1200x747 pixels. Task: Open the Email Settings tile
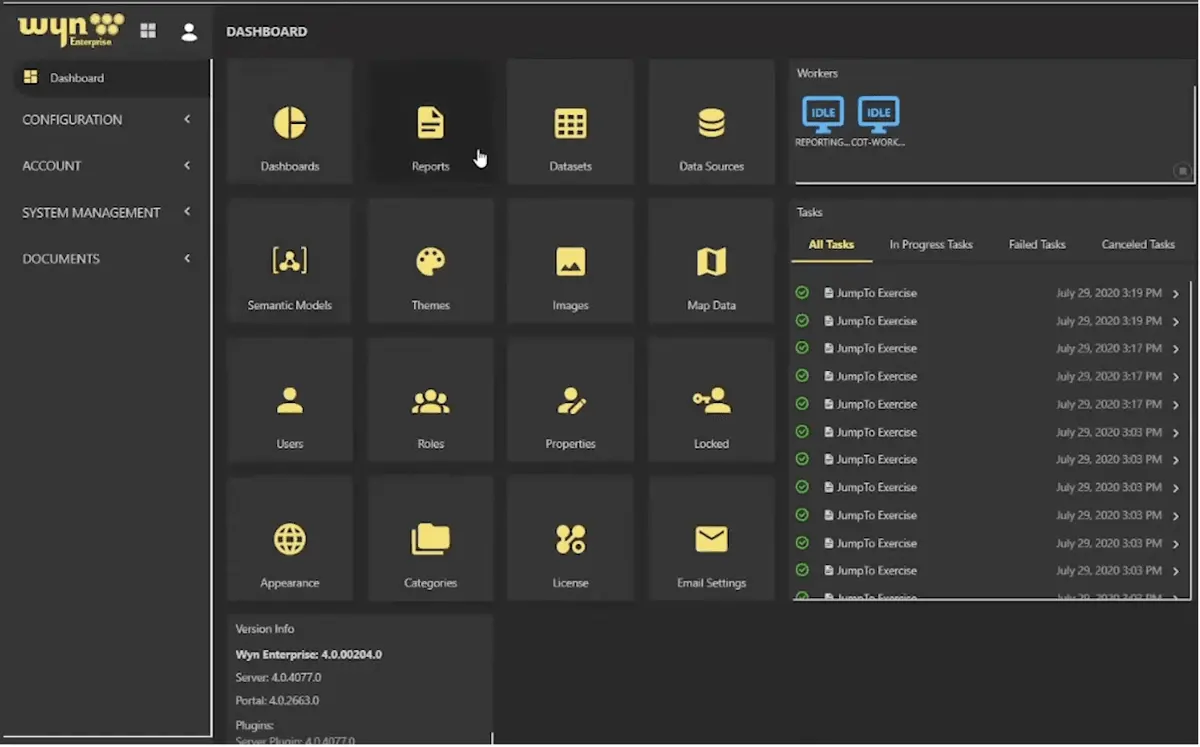point(711,539)
